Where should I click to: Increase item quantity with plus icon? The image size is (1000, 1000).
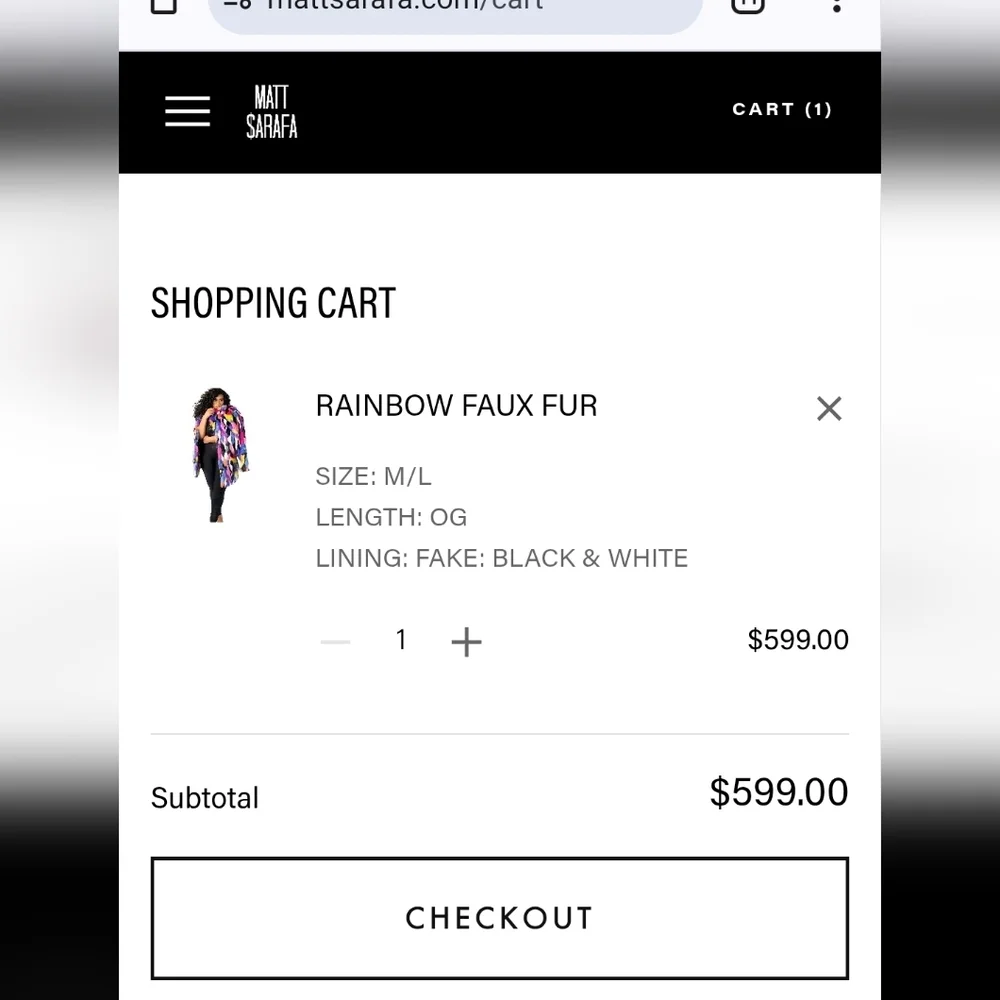click(466, 641)
